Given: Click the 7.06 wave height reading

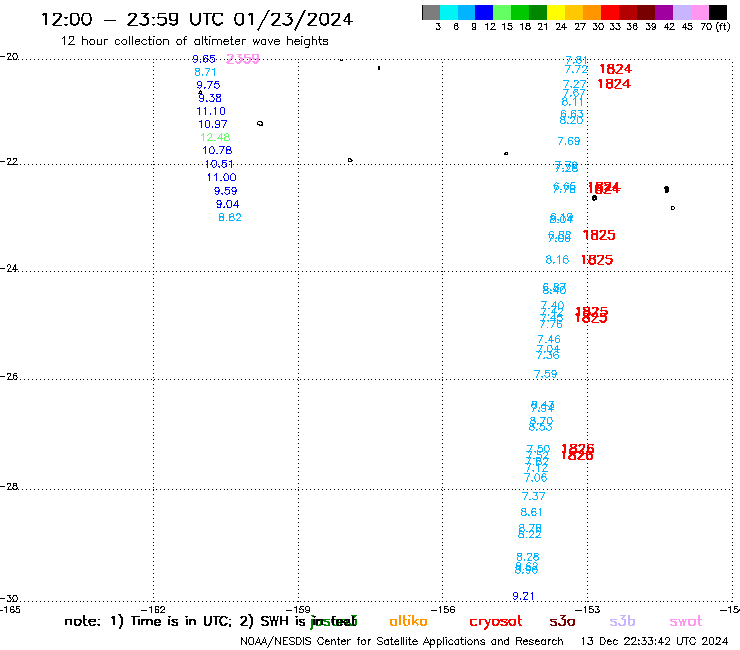Looking at the screenshot, I should (535, 478).
